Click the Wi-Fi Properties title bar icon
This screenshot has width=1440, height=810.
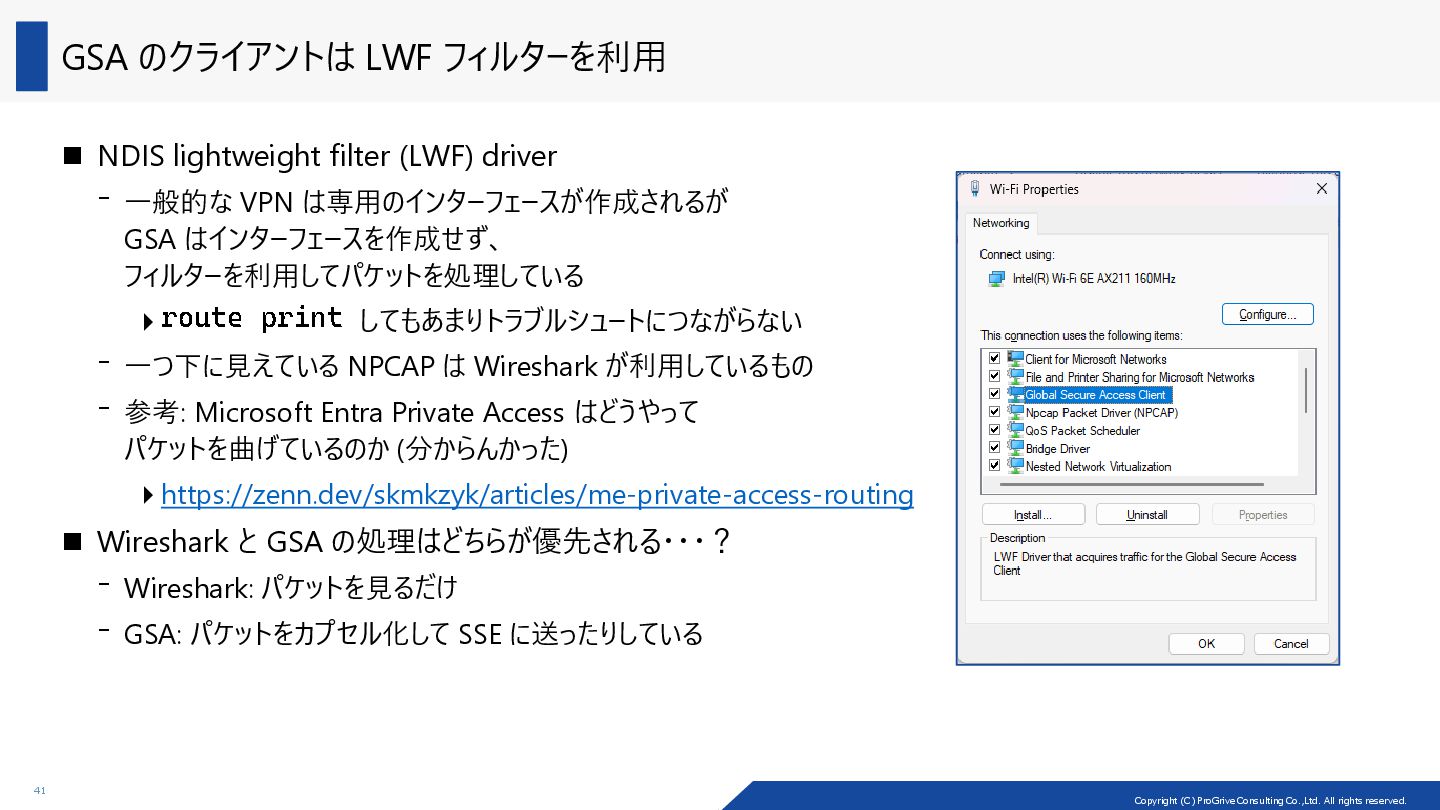[975, 188]
